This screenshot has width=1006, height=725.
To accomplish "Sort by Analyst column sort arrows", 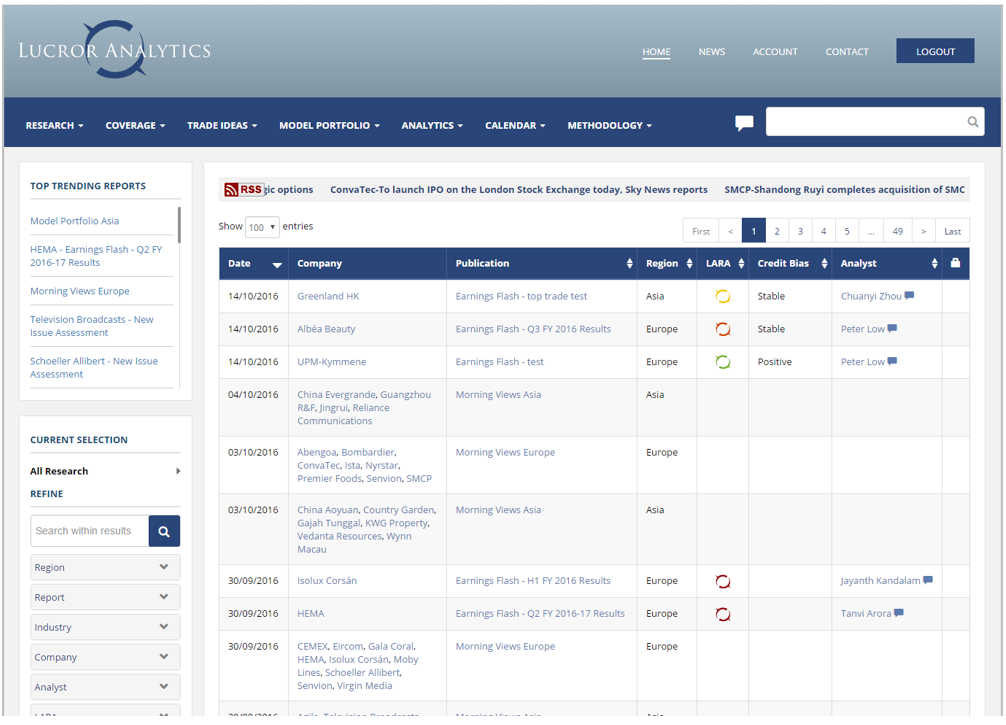I will pos(934,264).
